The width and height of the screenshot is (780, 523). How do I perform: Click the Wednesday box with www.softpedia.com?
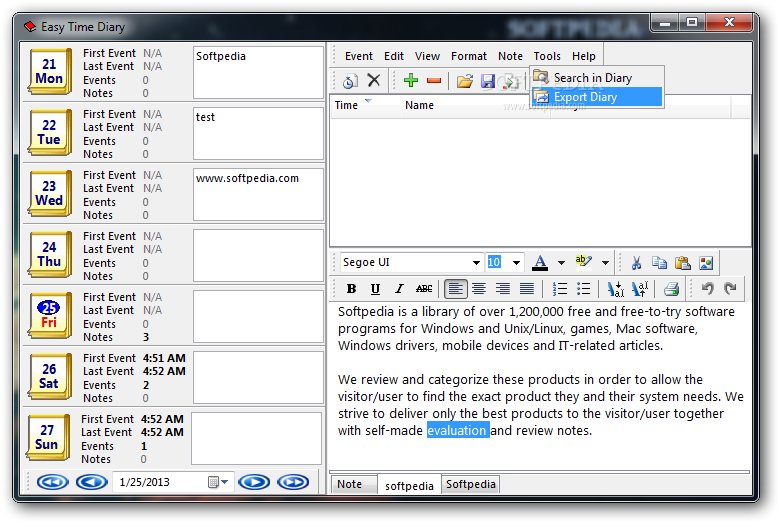(258, 195)
